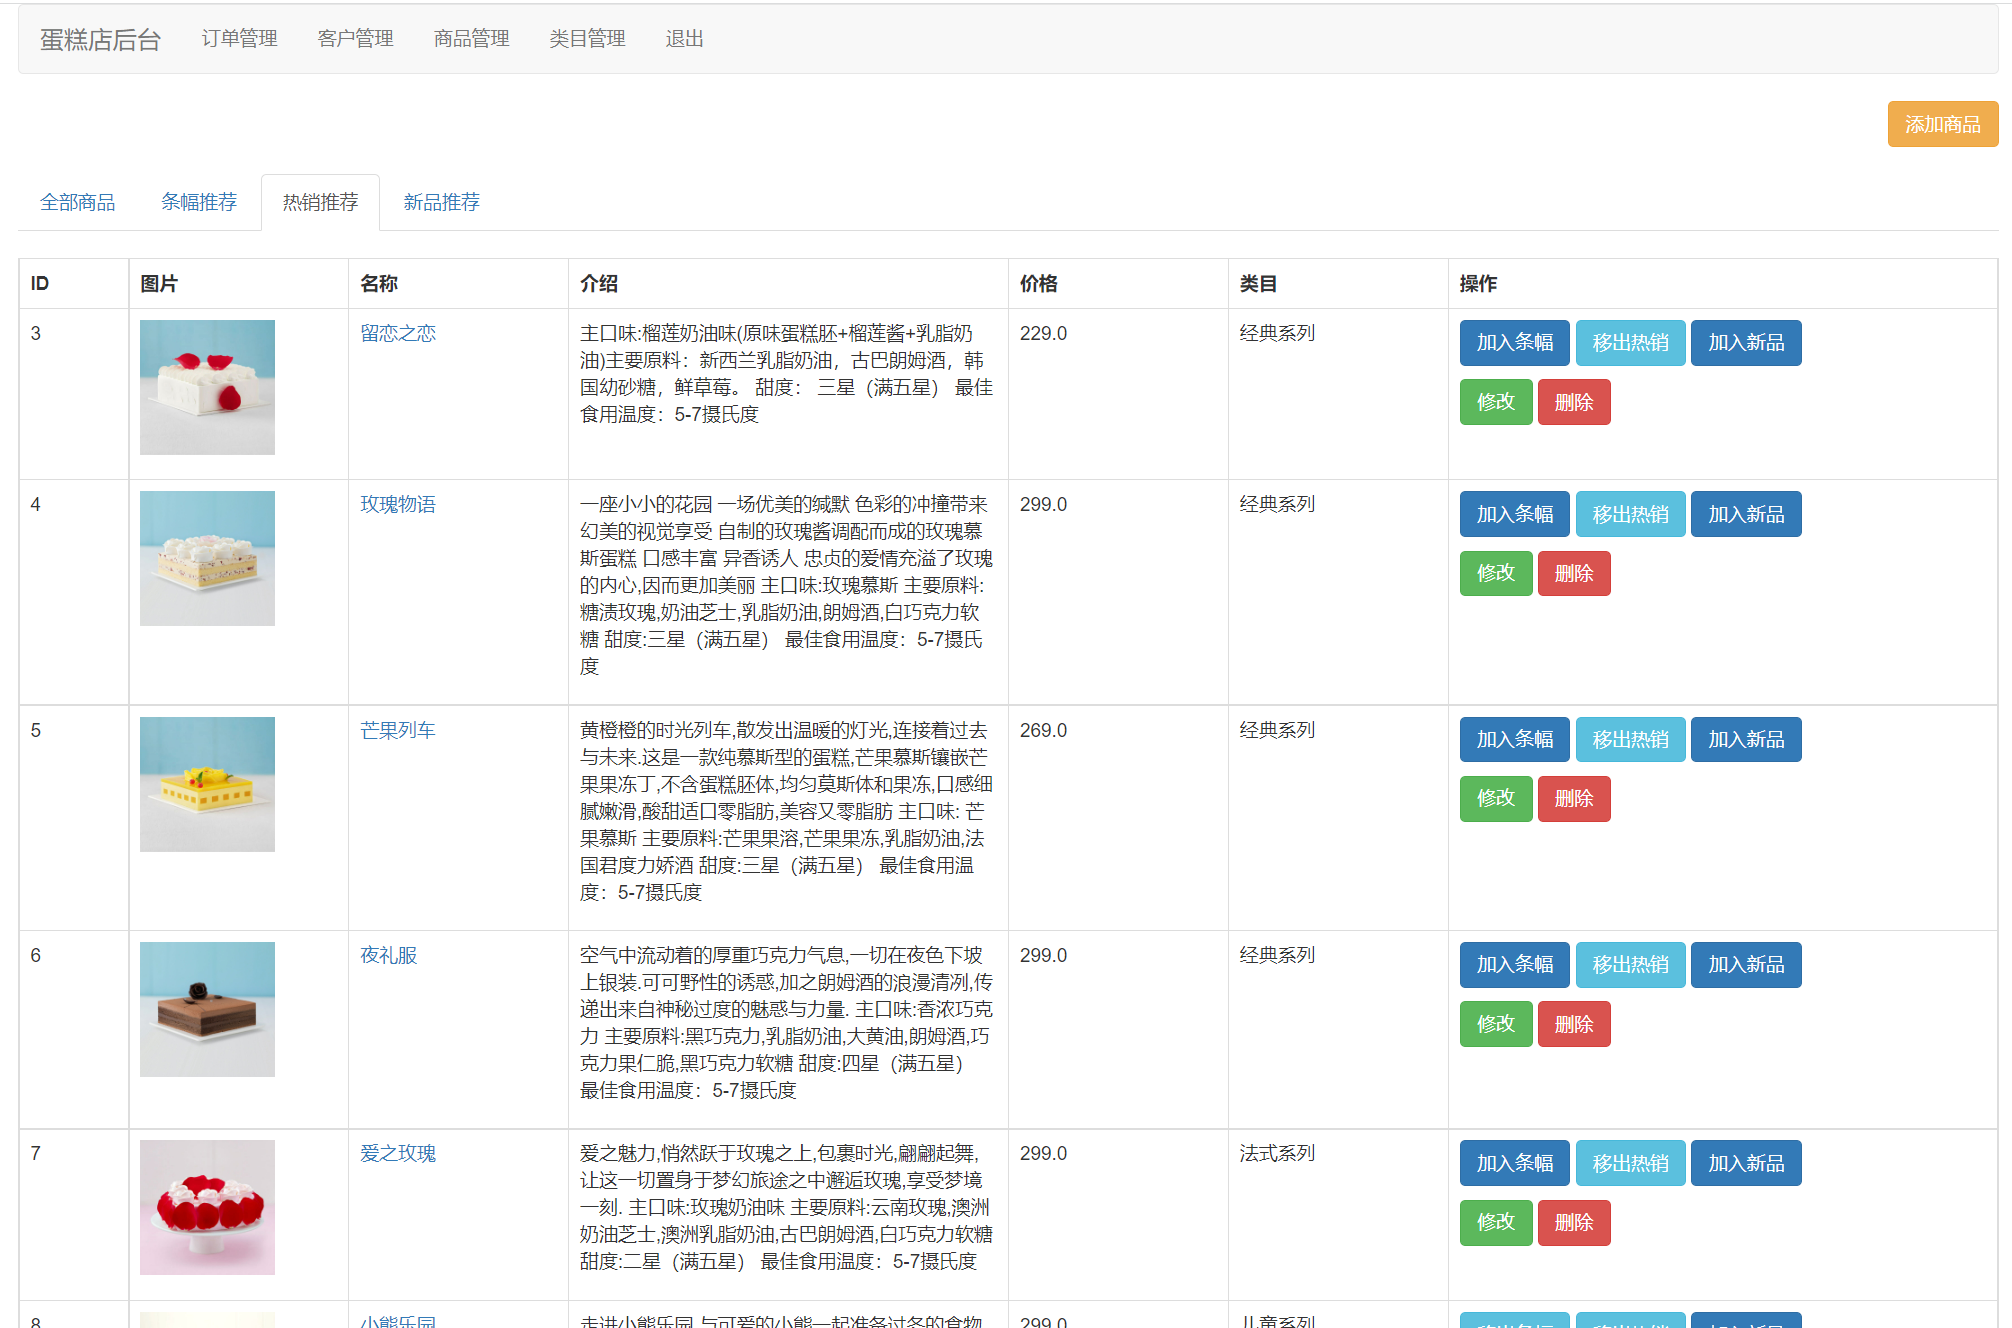2012x1328 pixels.
Task: Click the 蛋糕店后台 brand title
Action: (100, 40)
